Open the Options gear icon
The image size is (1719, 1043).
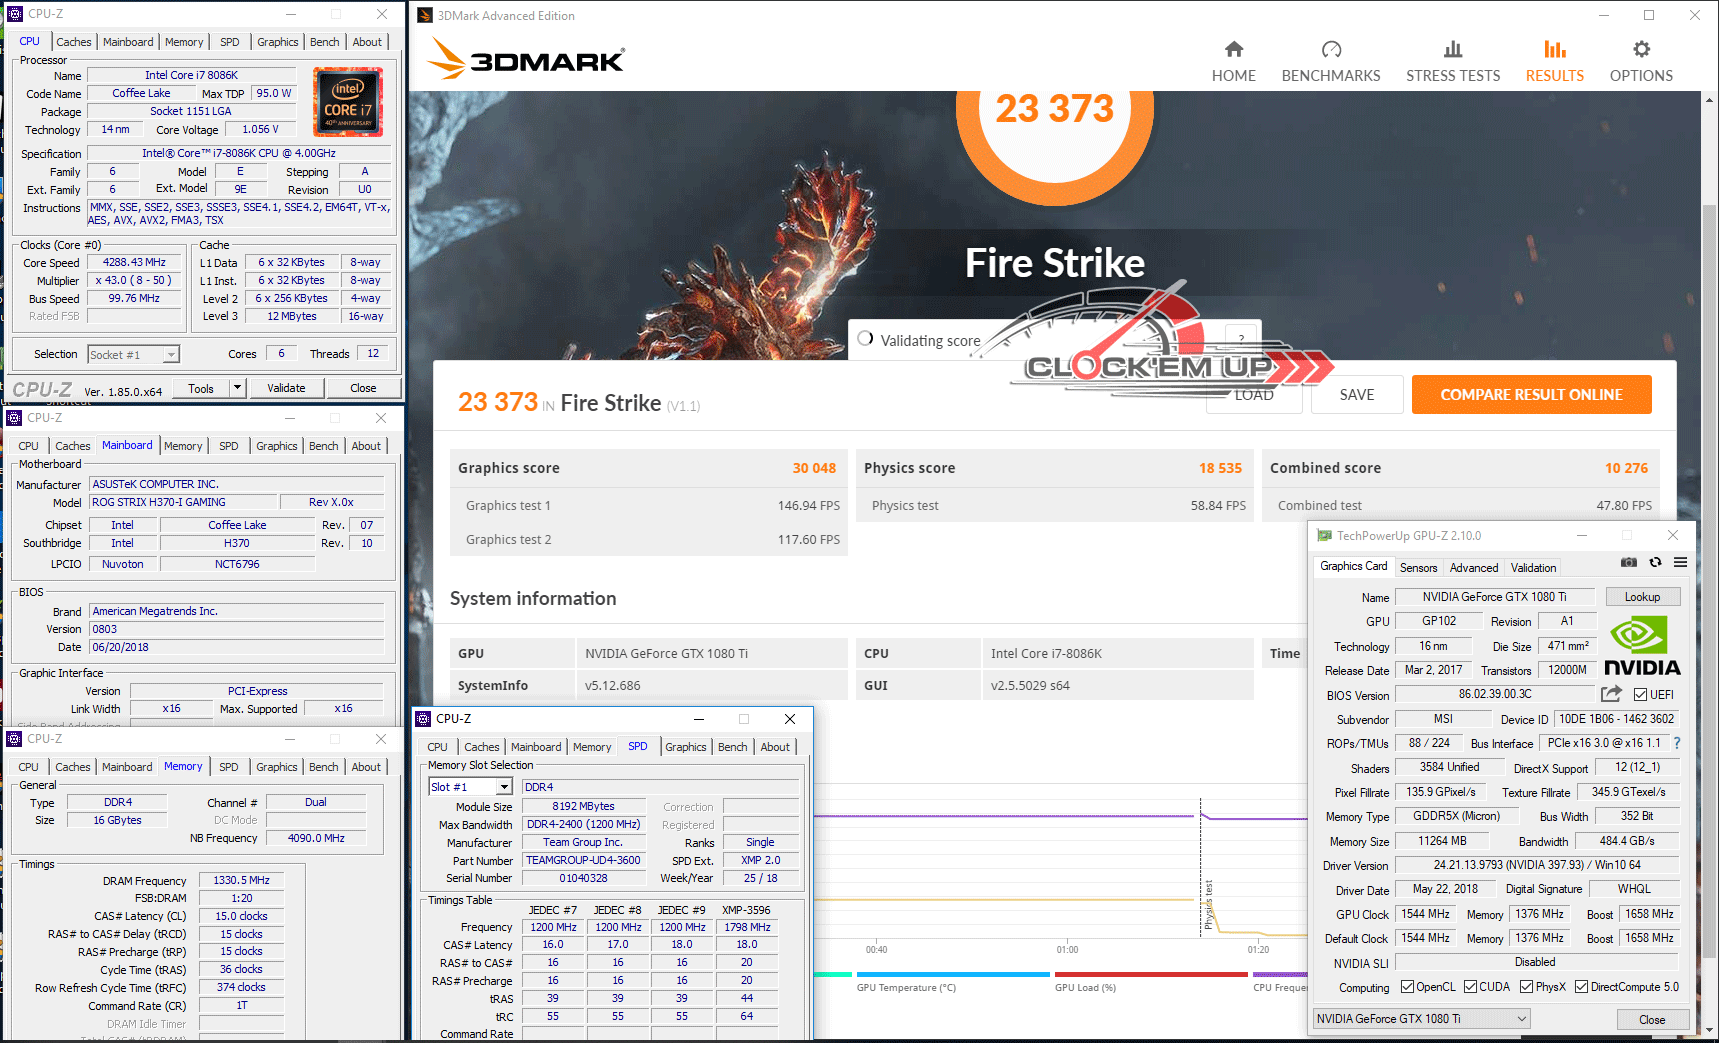click(x=1640, y=49)
